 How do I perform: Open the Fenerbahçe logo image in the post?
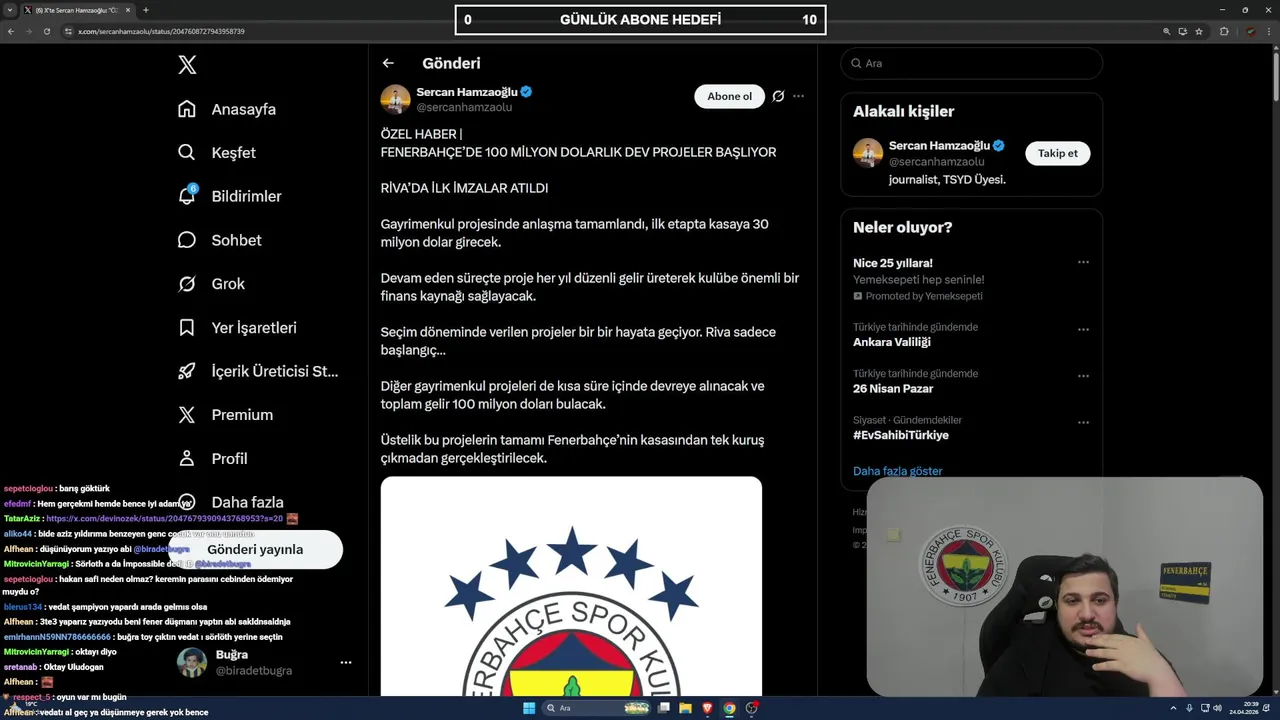[x=571, y=586]
